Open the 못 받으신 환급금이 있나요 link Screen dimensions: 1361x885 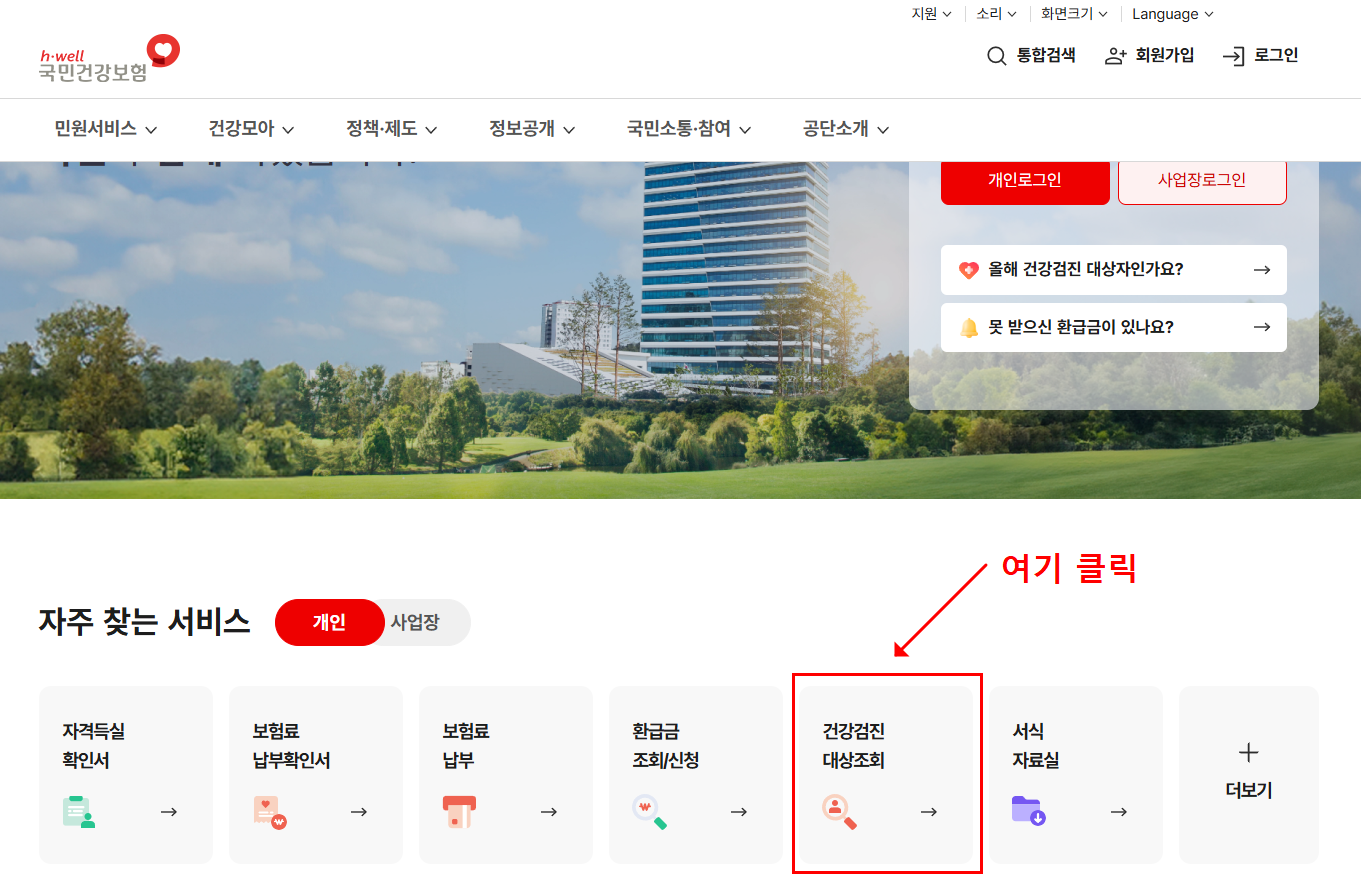pos(1113,327)
